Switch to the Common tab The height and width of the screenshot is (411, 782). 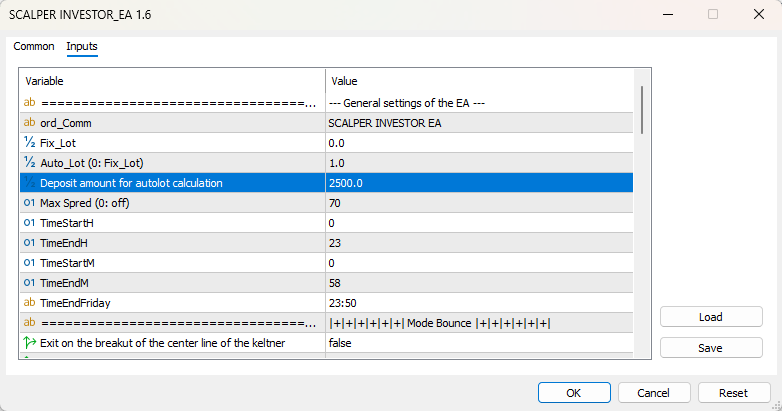pos(34,47)
